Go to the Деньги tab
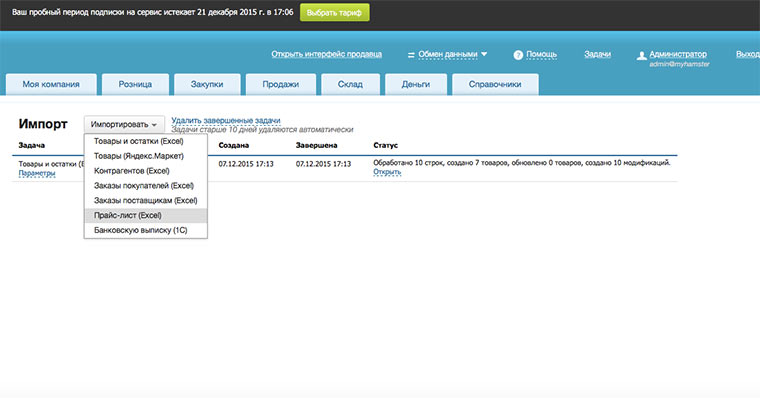 (415, 84)
